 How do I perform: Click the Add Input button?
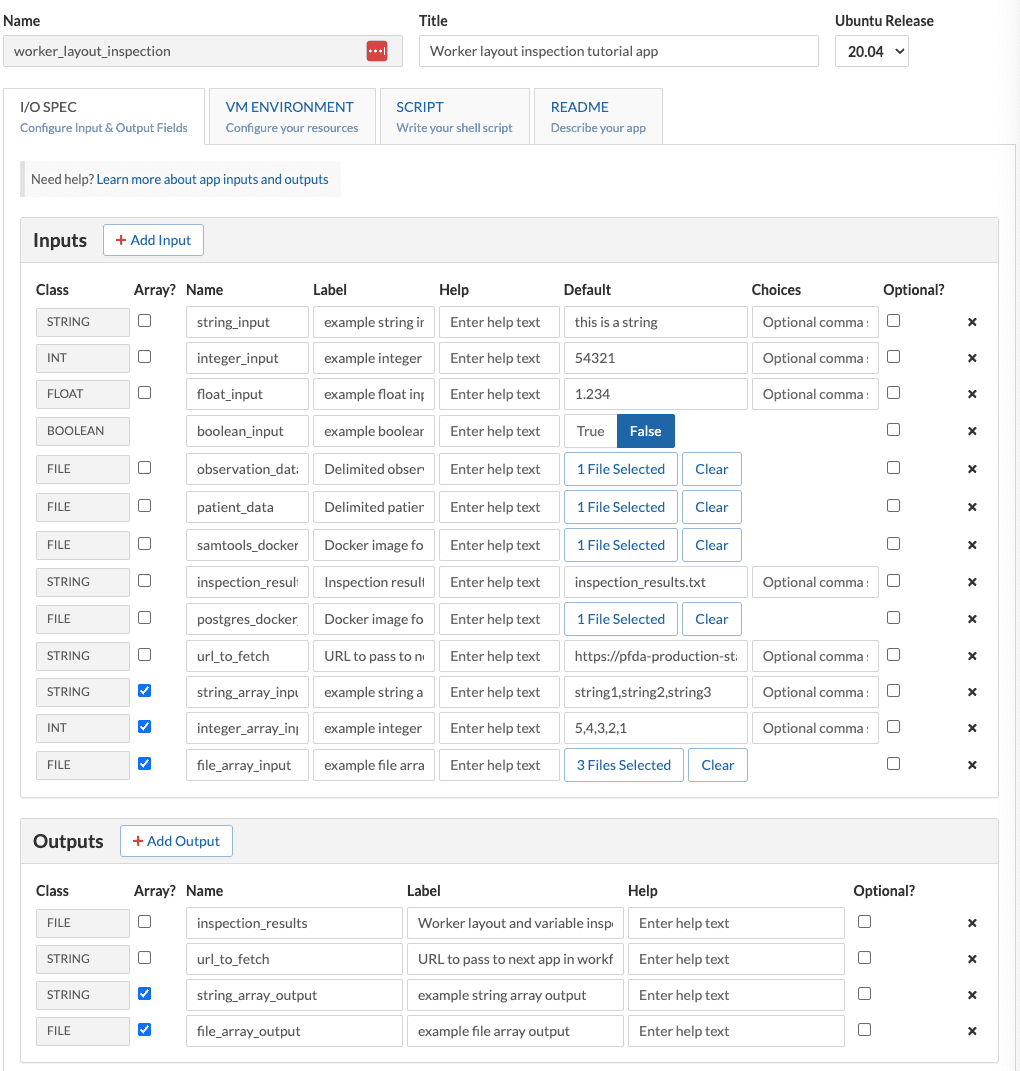pyautogui.click(x=153, y=240)
